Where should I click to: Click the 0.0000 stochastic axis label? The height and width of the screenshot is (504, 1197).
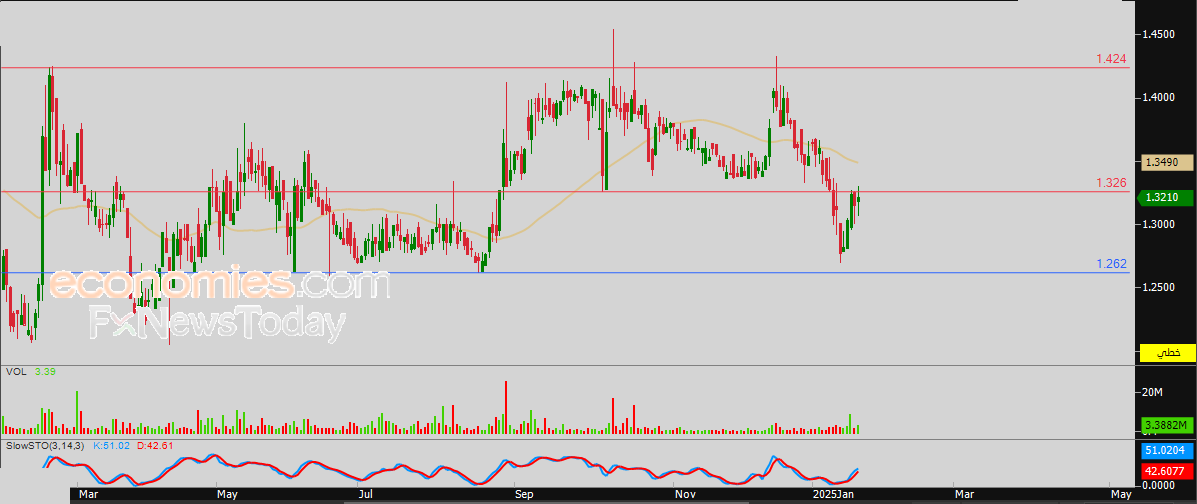click(1158, 485)
